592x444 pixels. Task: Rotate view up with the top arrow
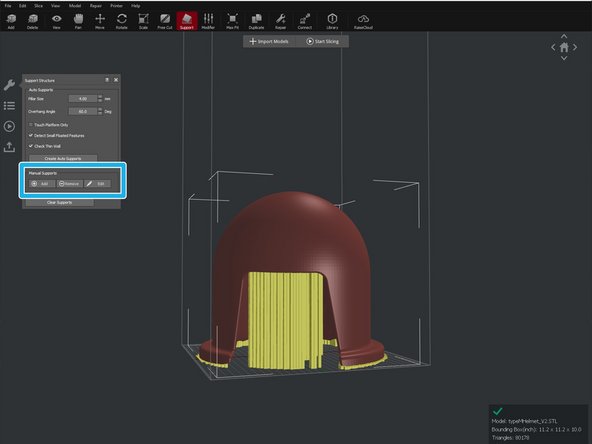click(564, 36)
